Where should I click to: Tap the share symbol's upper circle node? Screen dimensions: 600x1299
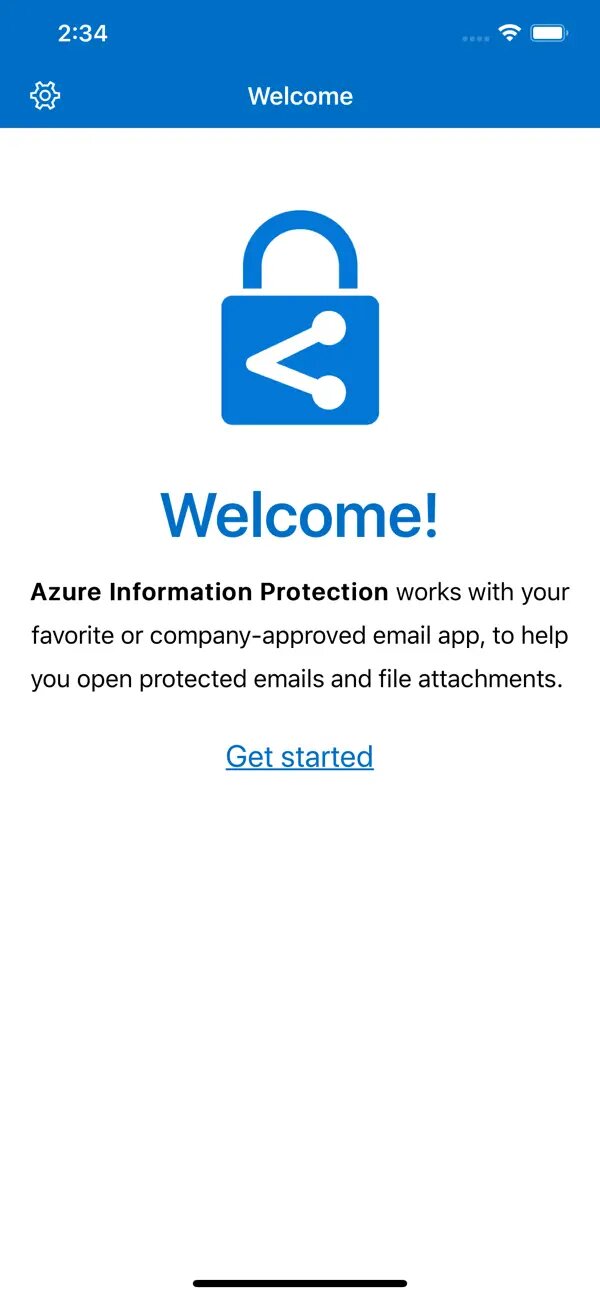pyautogui.click(x=329, y=328)
